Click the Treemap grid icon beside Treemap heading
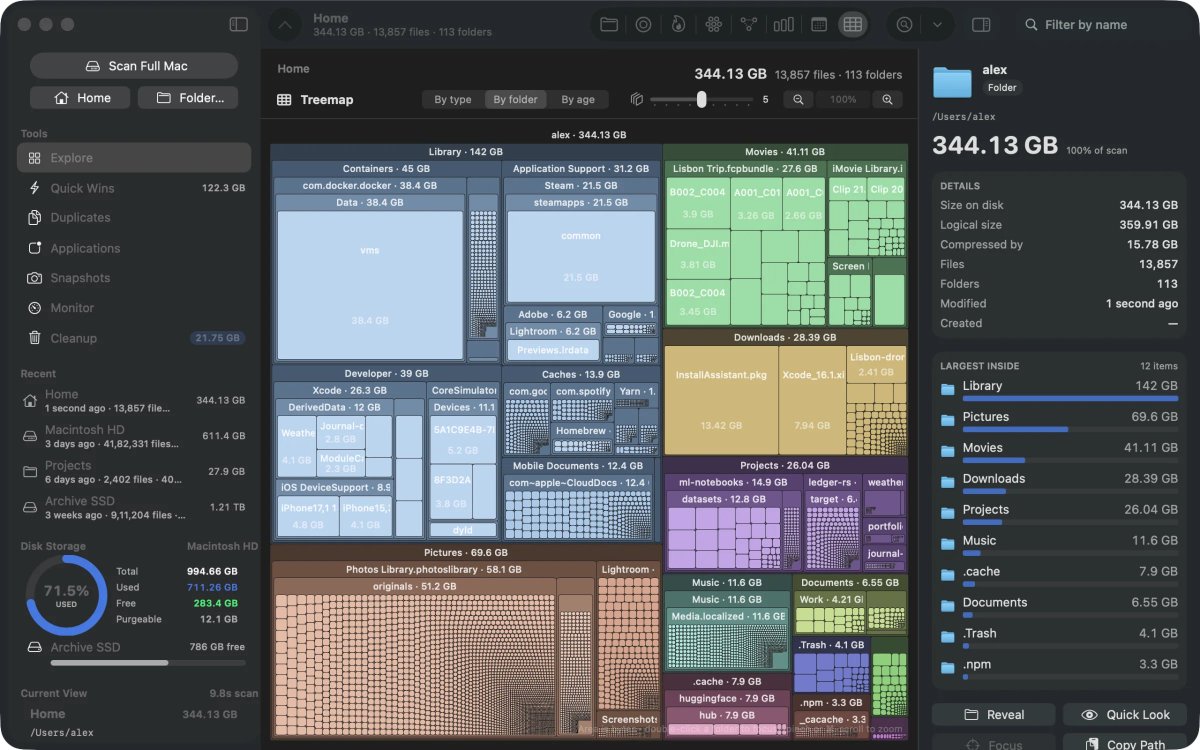The width and height of the screenshot is (1200, 750). (284, 100)
